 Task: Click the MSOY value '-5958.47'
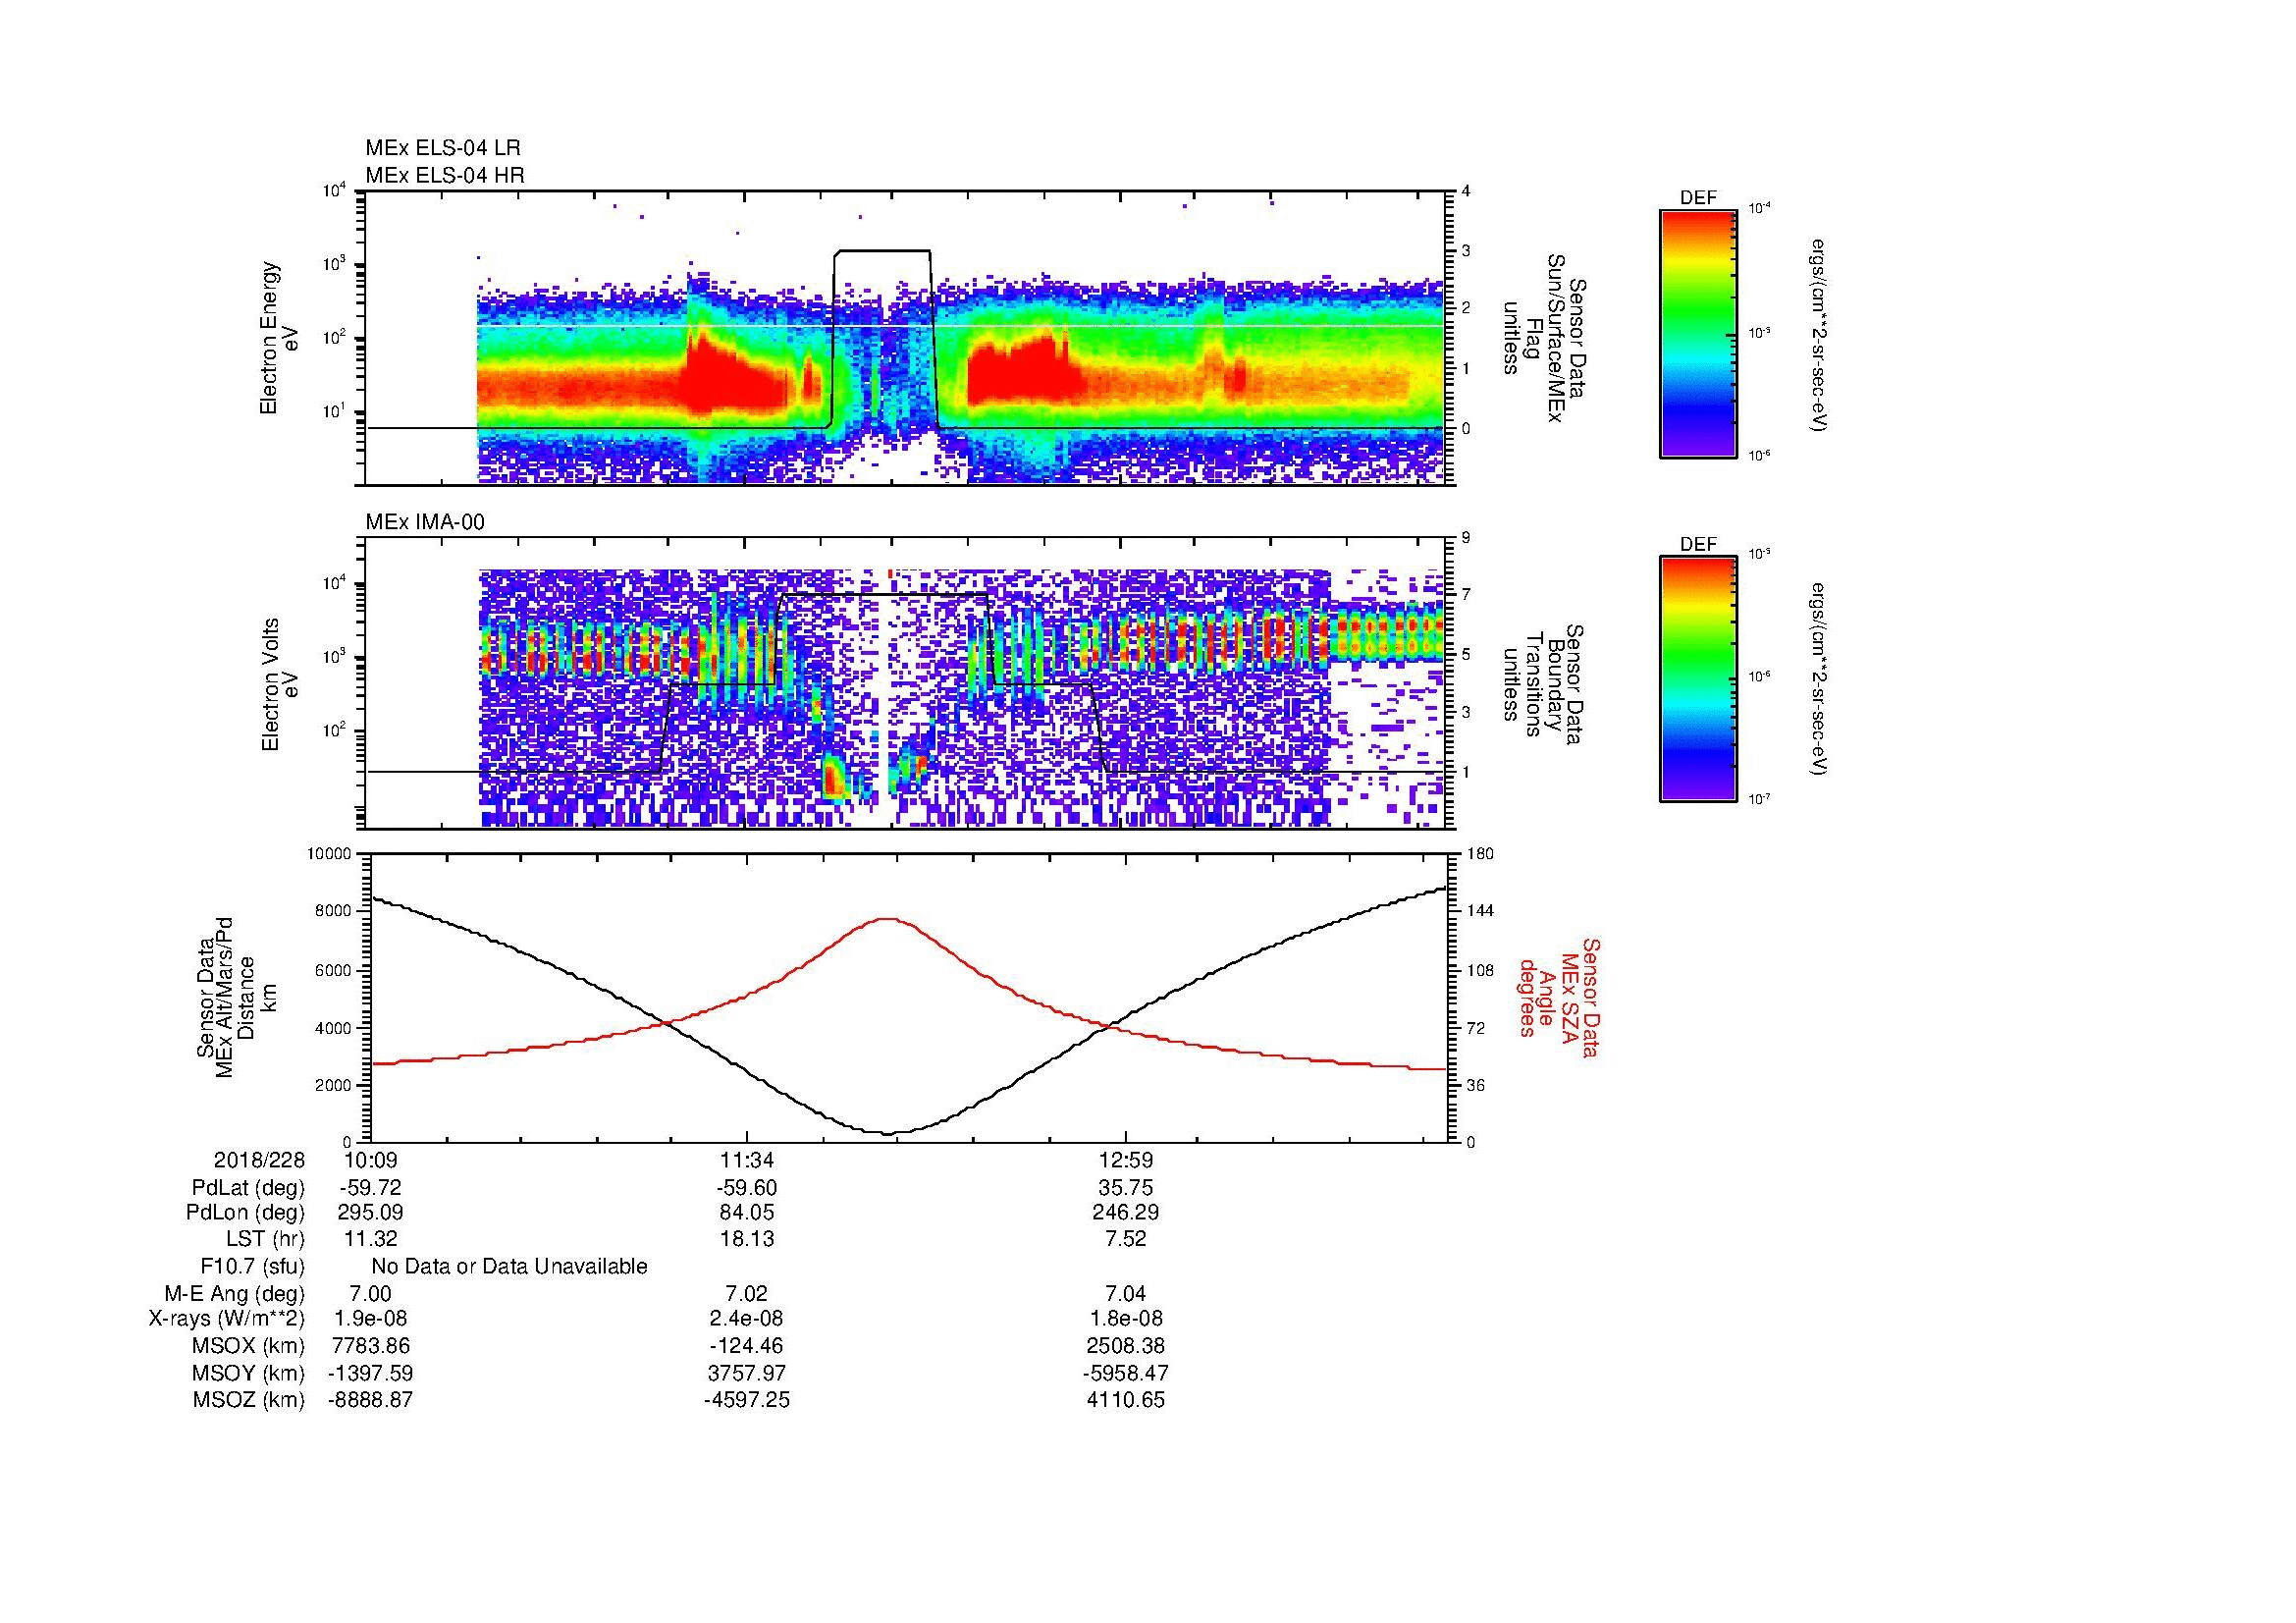point(1126,1374)
